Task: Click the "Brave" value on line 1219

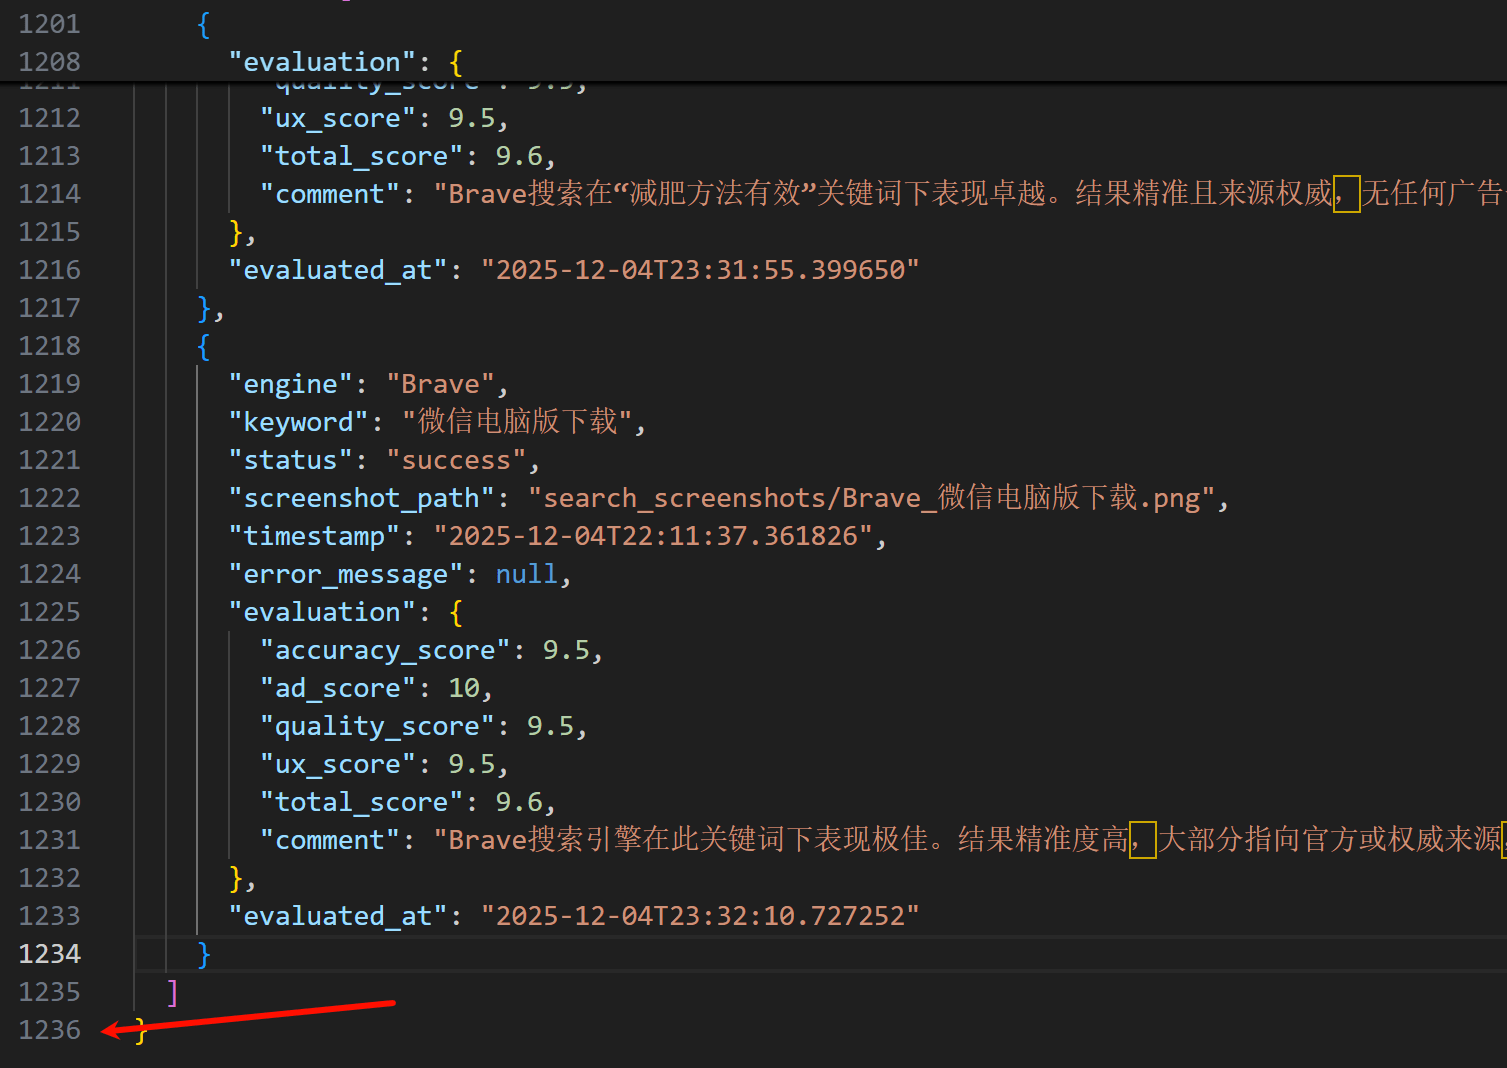Action: (440, 383)
